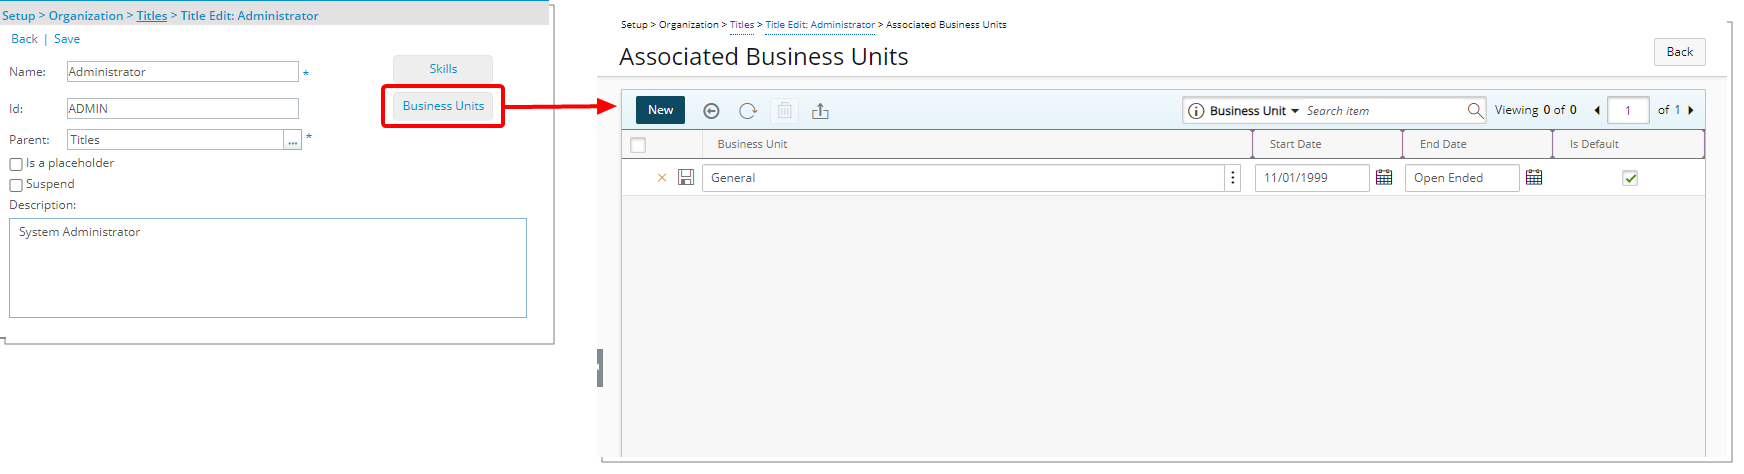This screenshot has height=474, width=1744.
Task: Click the refresh icon in the toolbar
Action: coord(748,111)
